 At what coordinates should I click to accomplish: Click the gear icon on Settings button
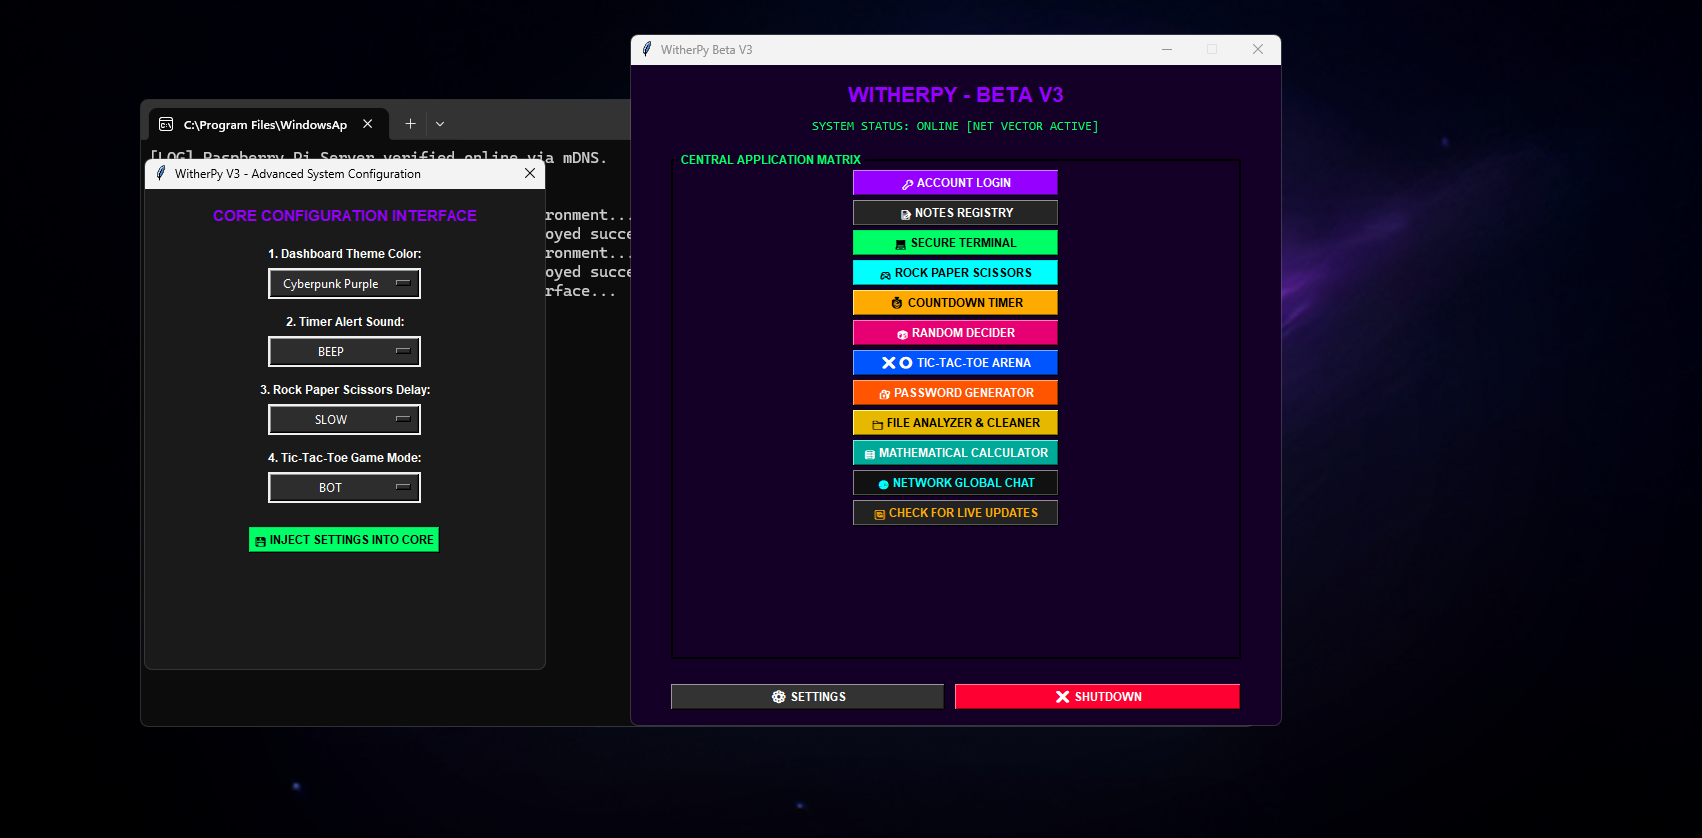coord(778,697)
